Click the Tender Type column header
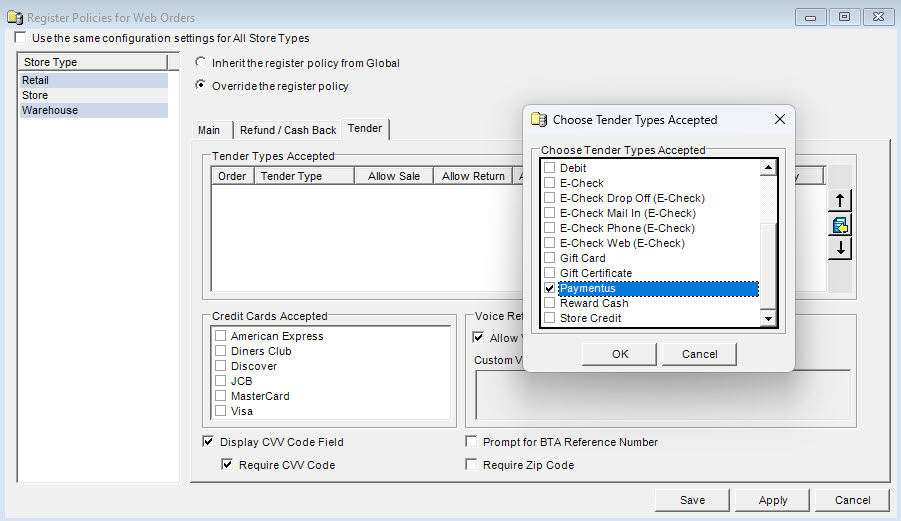The width and height of the screenshot is (901, 521). coord(304,176)
